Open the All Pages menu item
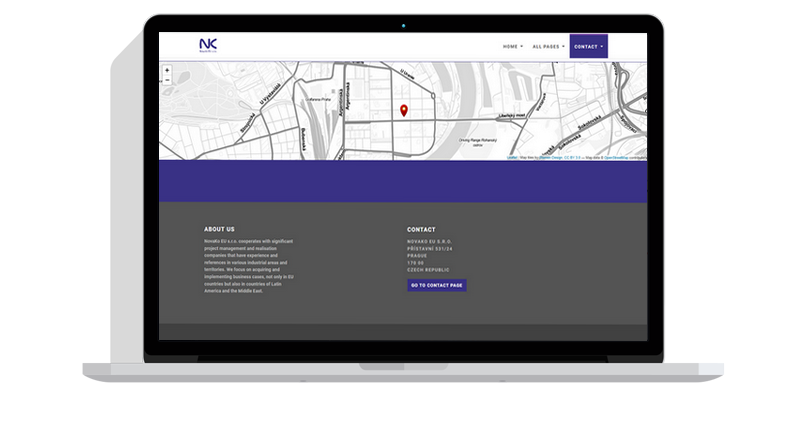 (546, 46)
